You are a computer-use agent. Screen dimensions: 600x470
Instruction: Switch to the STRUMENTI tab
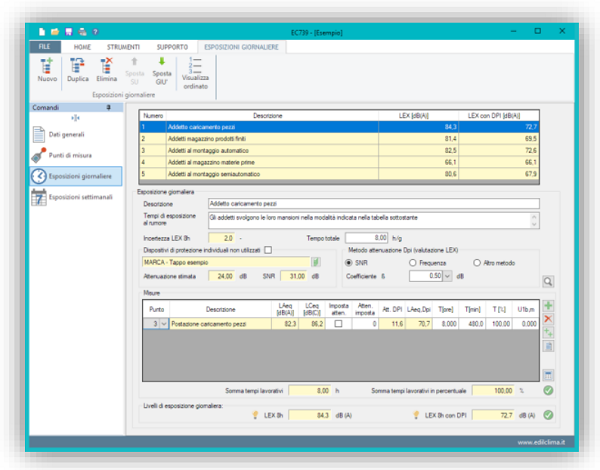pos(123,47)
